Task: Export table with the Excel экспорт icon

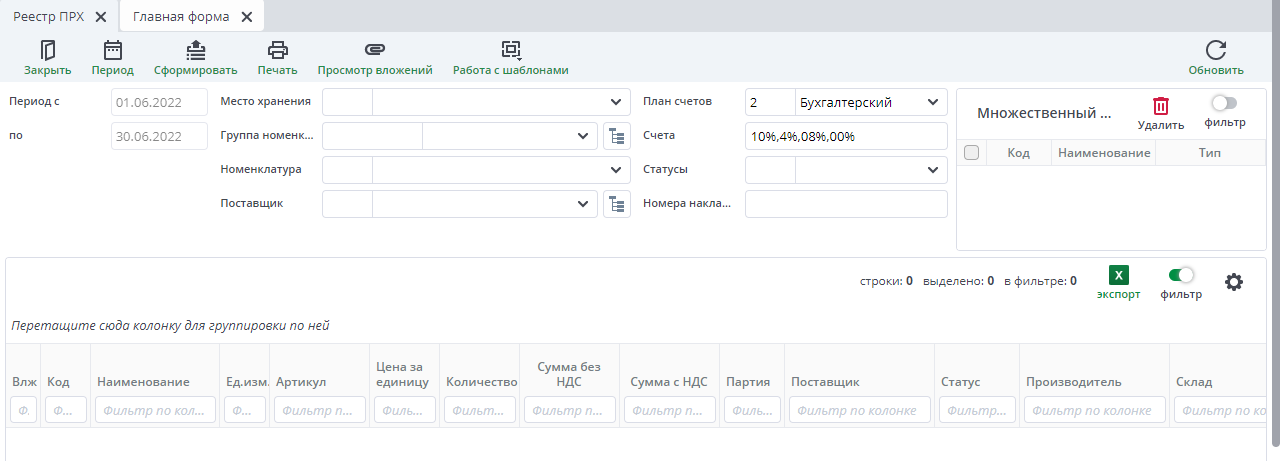Action: 1118,276
